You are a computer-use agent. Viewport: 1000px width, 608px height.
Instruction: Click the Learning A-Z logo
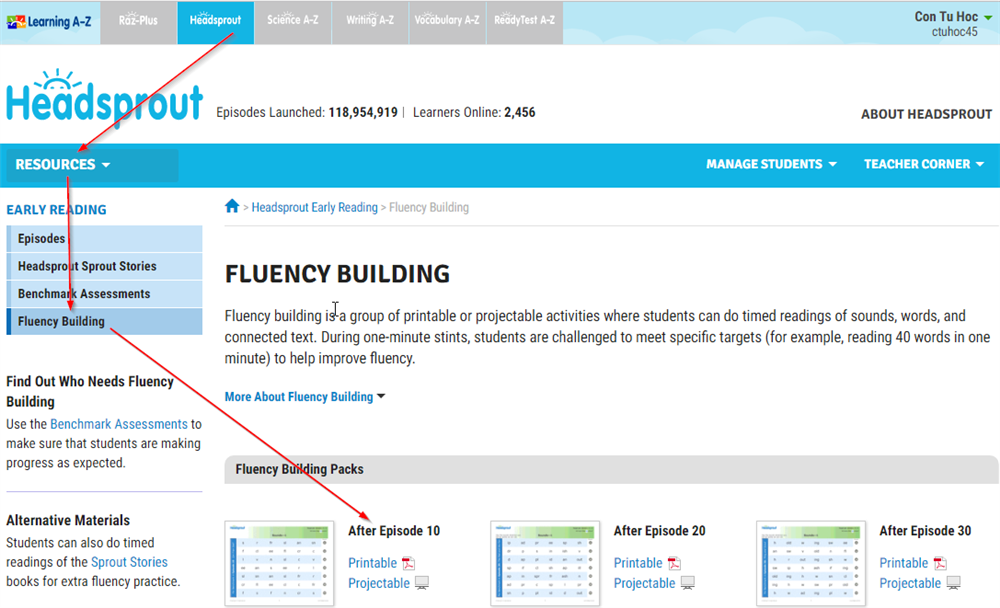point(49,22)
